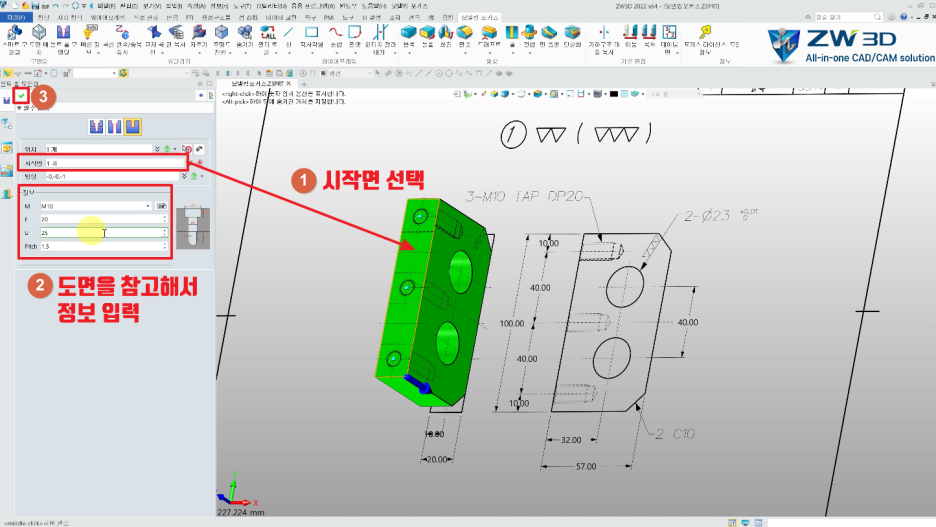Open the user role sidebar icon
This screenshot has height=527, width=936.
pos(7,194)
